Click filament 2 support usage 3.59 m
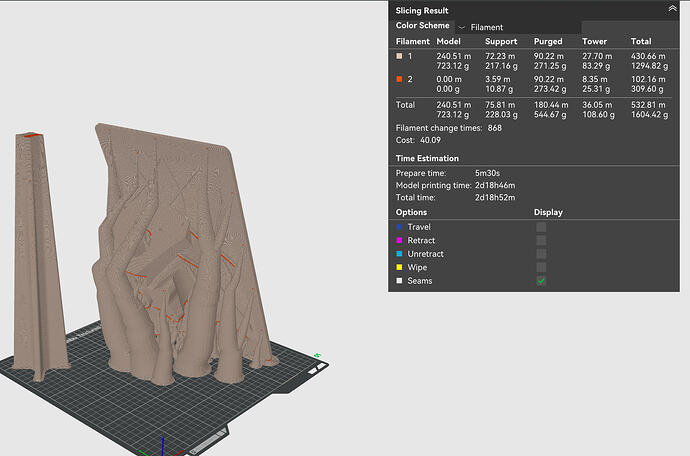This screenshot has height=456, width=690. (498, 80)
